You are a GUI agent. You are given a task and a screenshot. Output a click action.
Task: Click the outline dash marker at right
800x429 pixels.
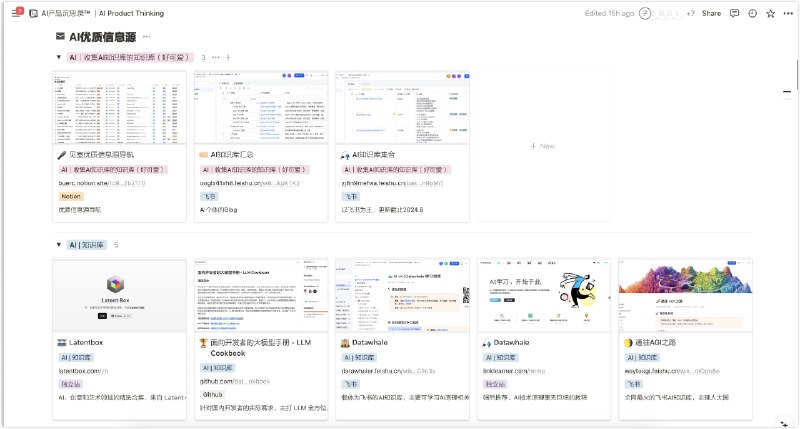pyautogui.click(x=787, y=92)
